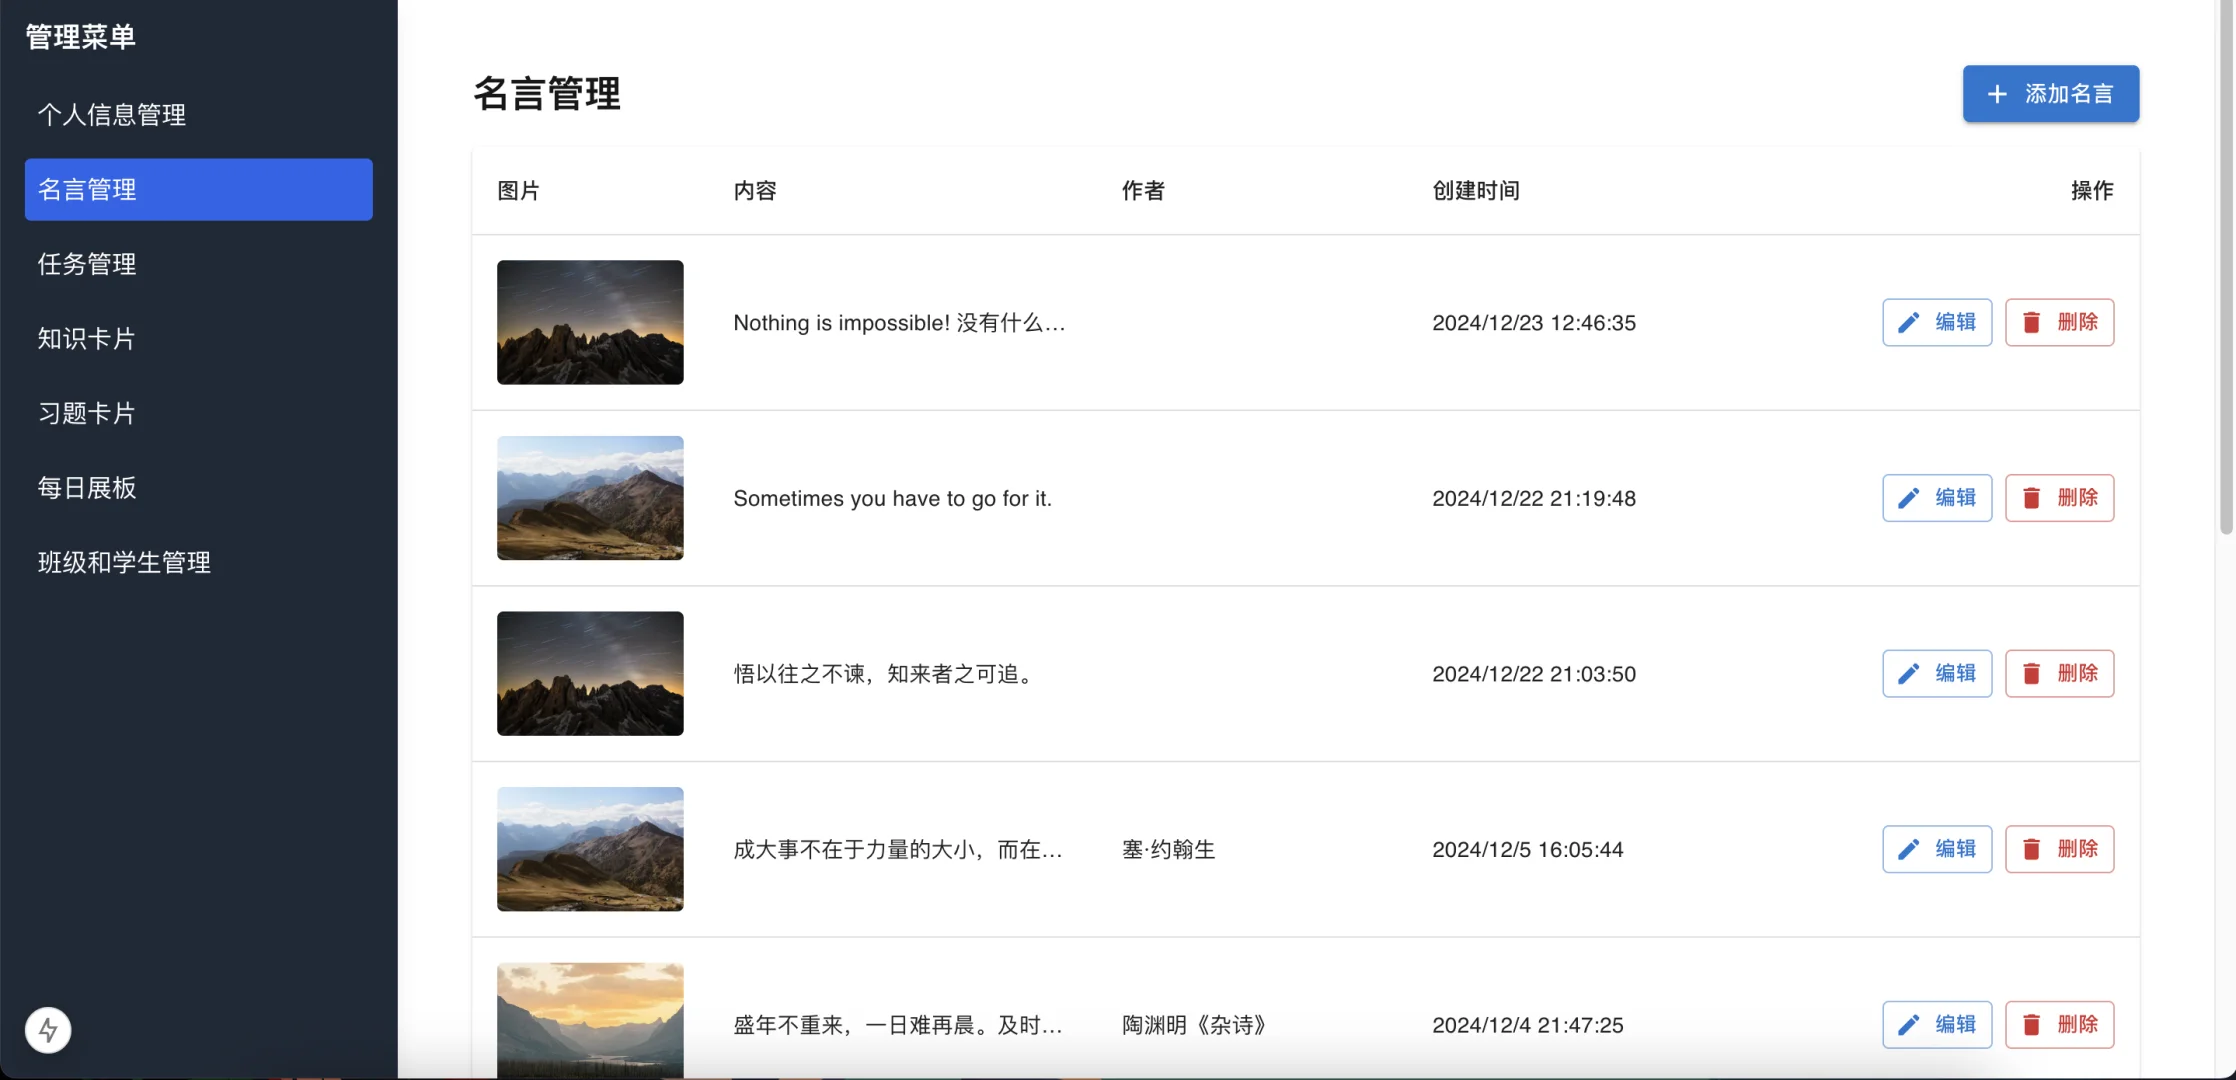Click the trash icon for 塞·约翰生's quote
The height and width of the screenshot is (1080, 2236).
[x=2032, y=849]
